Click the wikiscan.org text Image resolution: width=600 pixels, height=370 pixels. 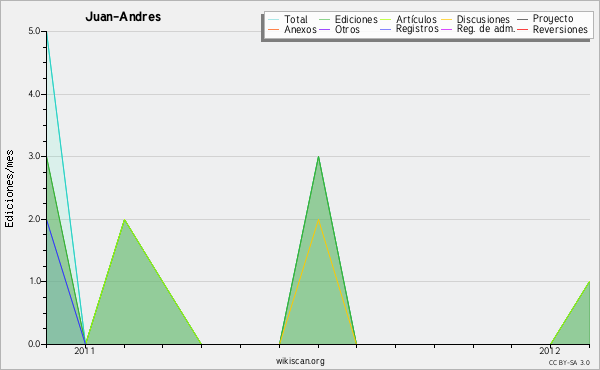pyautogui.click(x=300, y=361)
